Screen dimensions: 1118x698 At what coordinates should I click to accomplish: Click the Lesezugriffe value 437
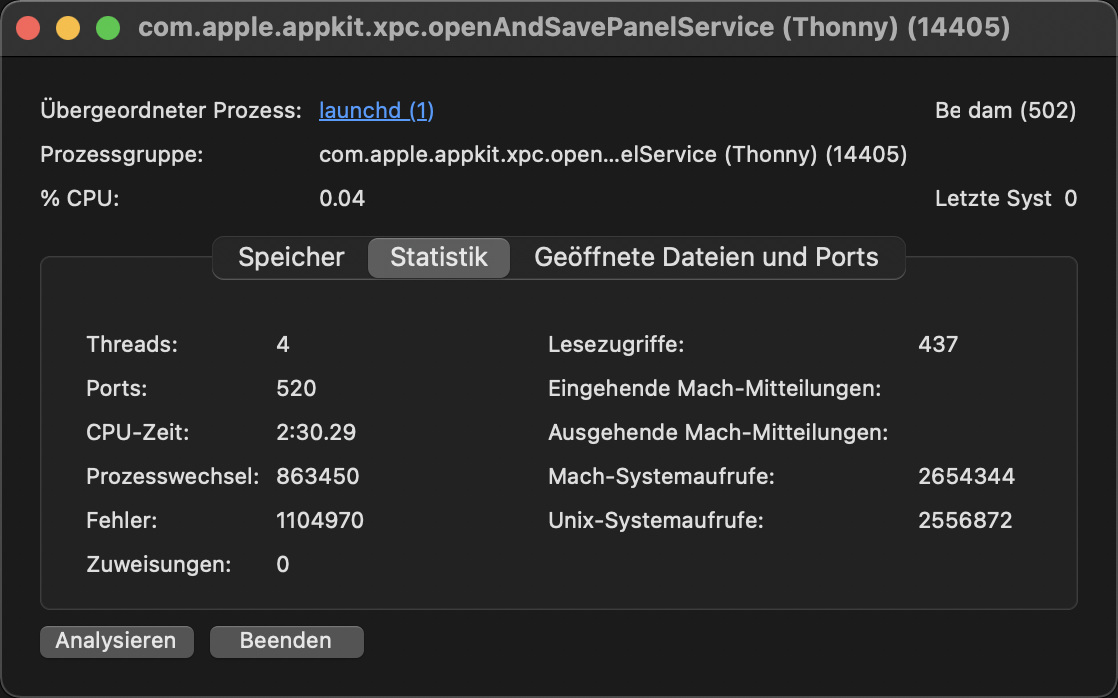click(938, 344)
